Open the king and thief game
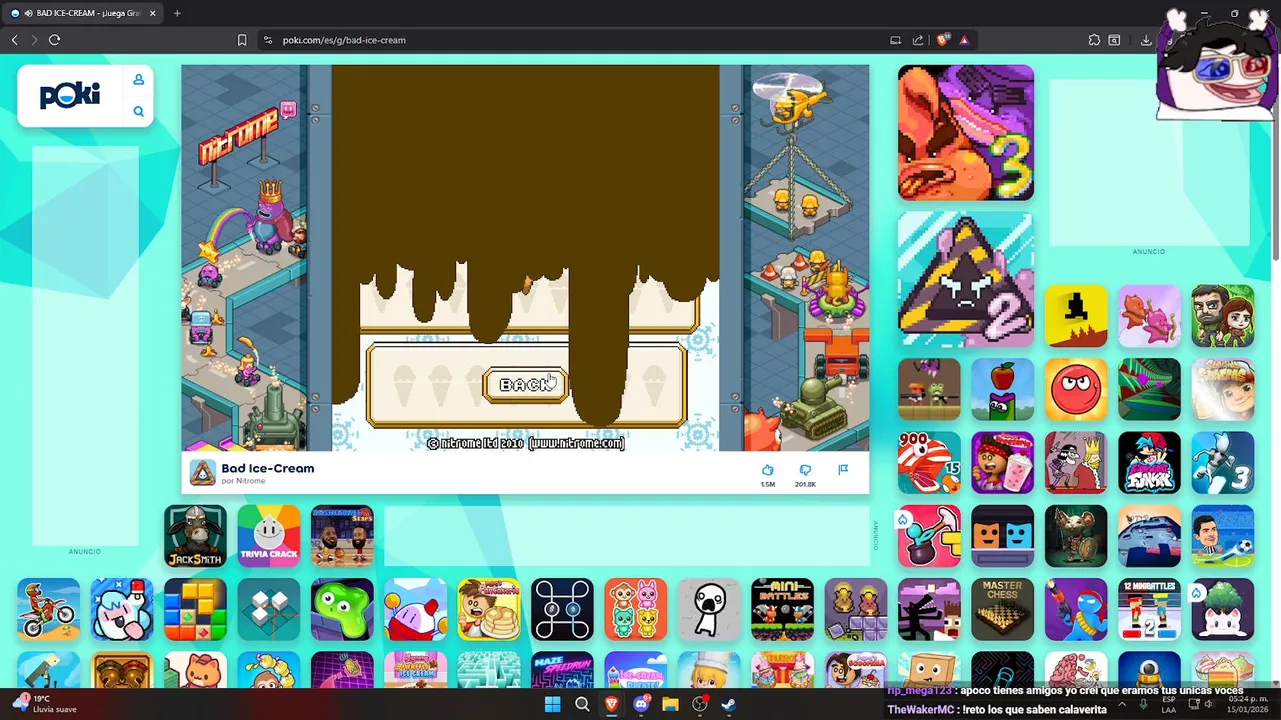Image resolution: width=1281 pixels, height=720 pixels. coord(1076,462)
